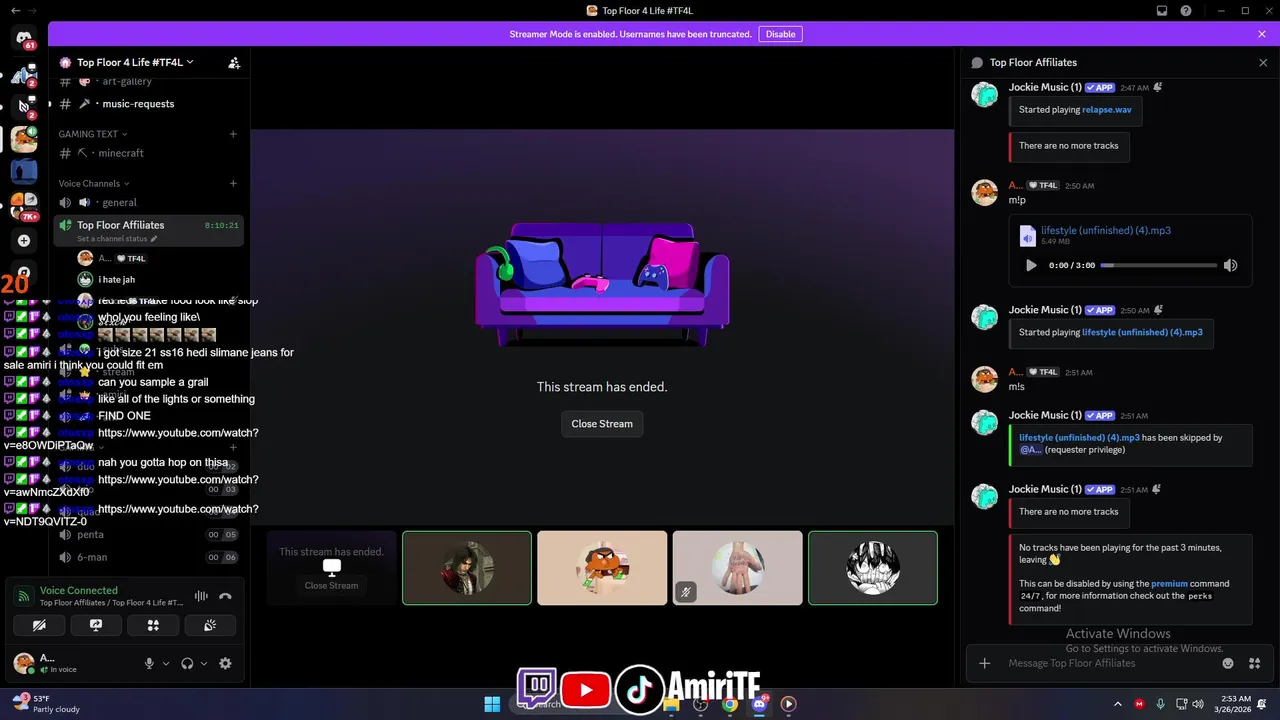
Task: Open the invite members icon beside server name
Action: pyautogui.click(x=234, y=62)
